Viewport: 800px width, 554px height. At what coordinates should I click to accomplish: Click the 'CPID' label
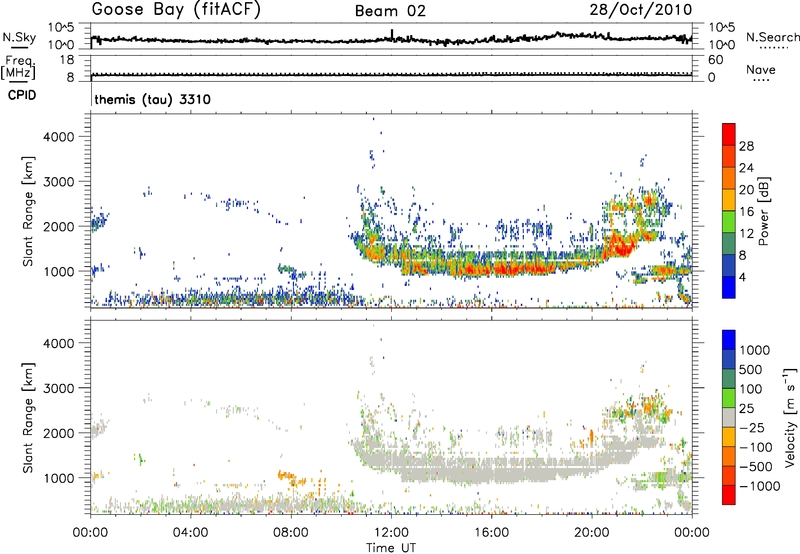(22, 95)
